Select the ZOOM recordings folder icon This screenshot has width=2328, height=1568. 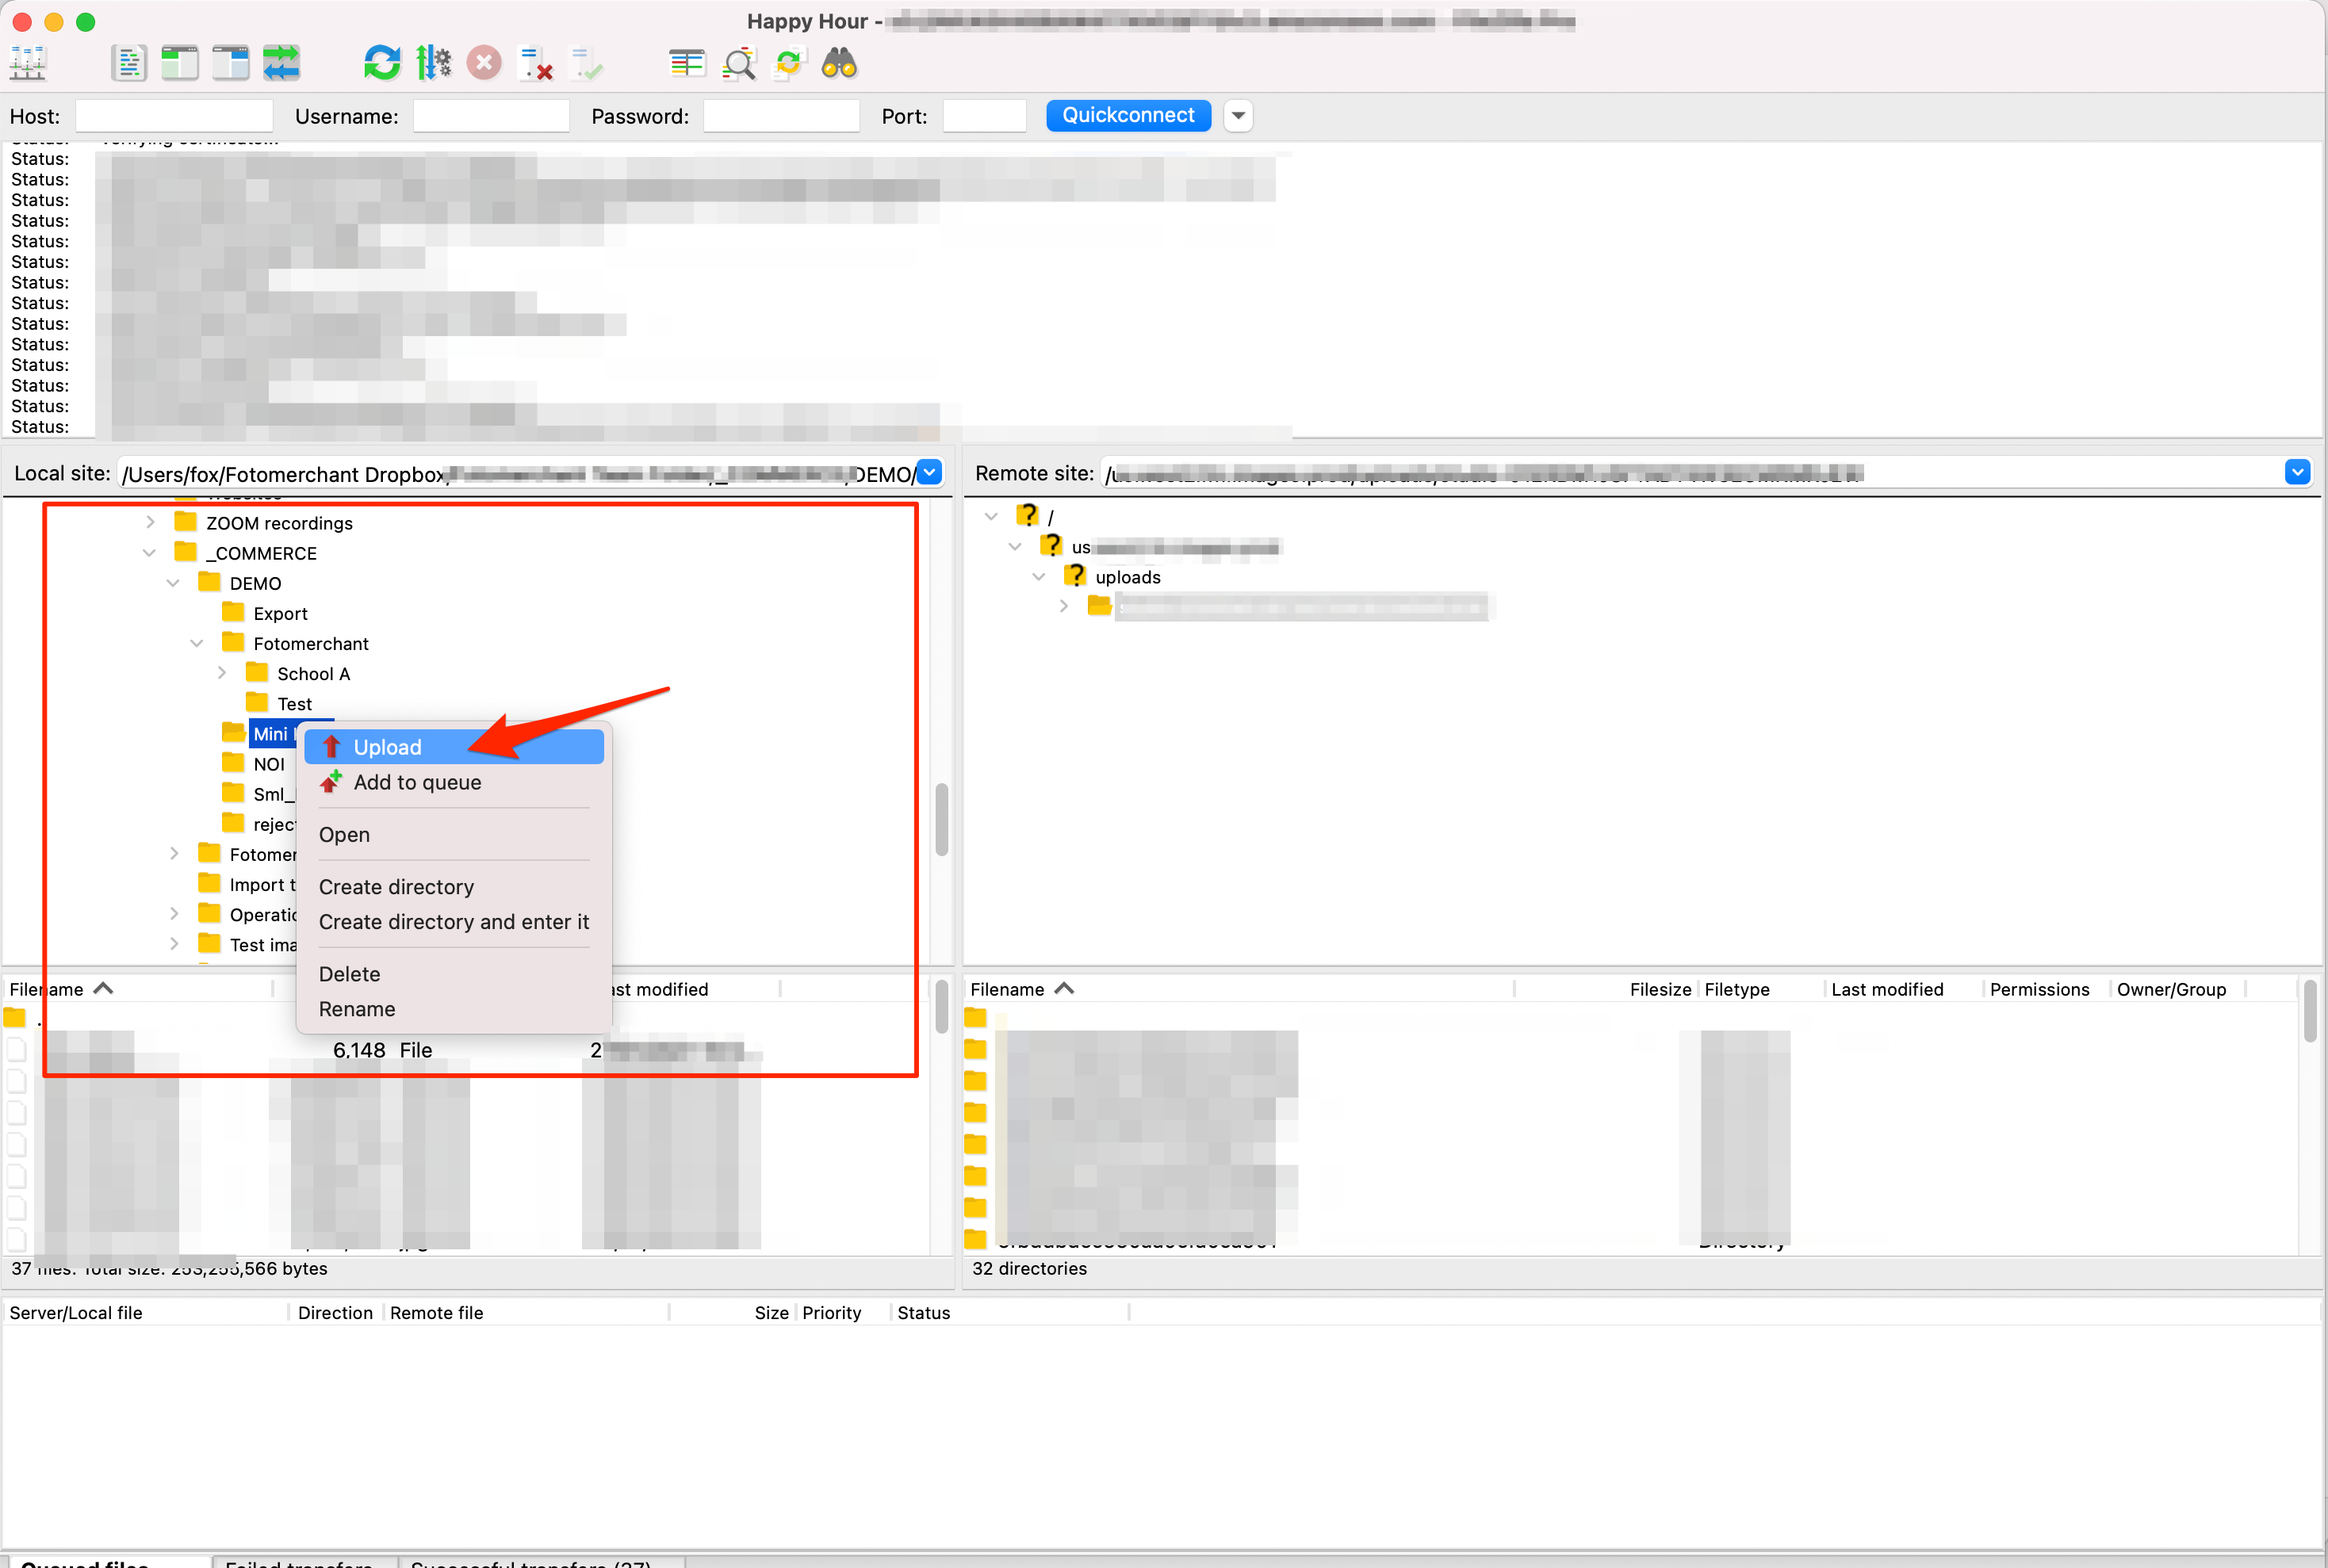click(x=185, y=521)
